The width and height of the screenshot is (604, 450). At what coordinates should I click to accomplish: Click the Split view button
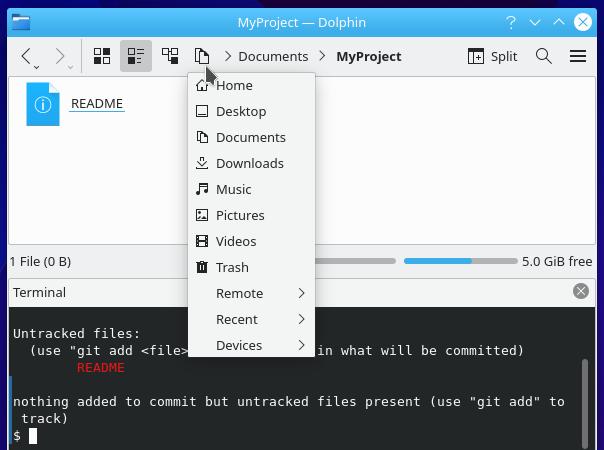[x=492, y=57]
